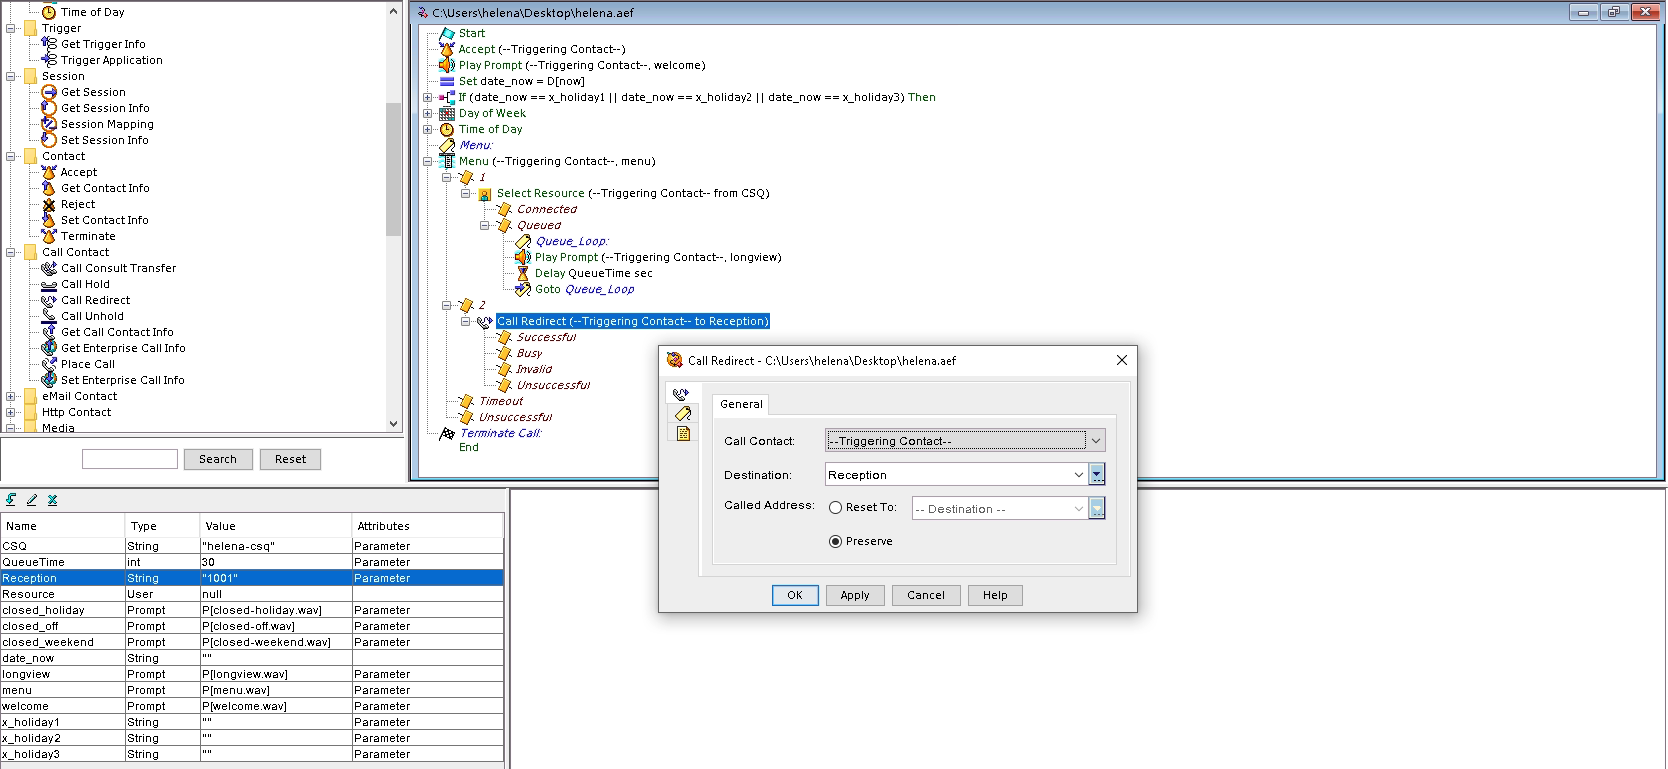Click the palette search text field

pyautogui.click(x=130, y=459)
